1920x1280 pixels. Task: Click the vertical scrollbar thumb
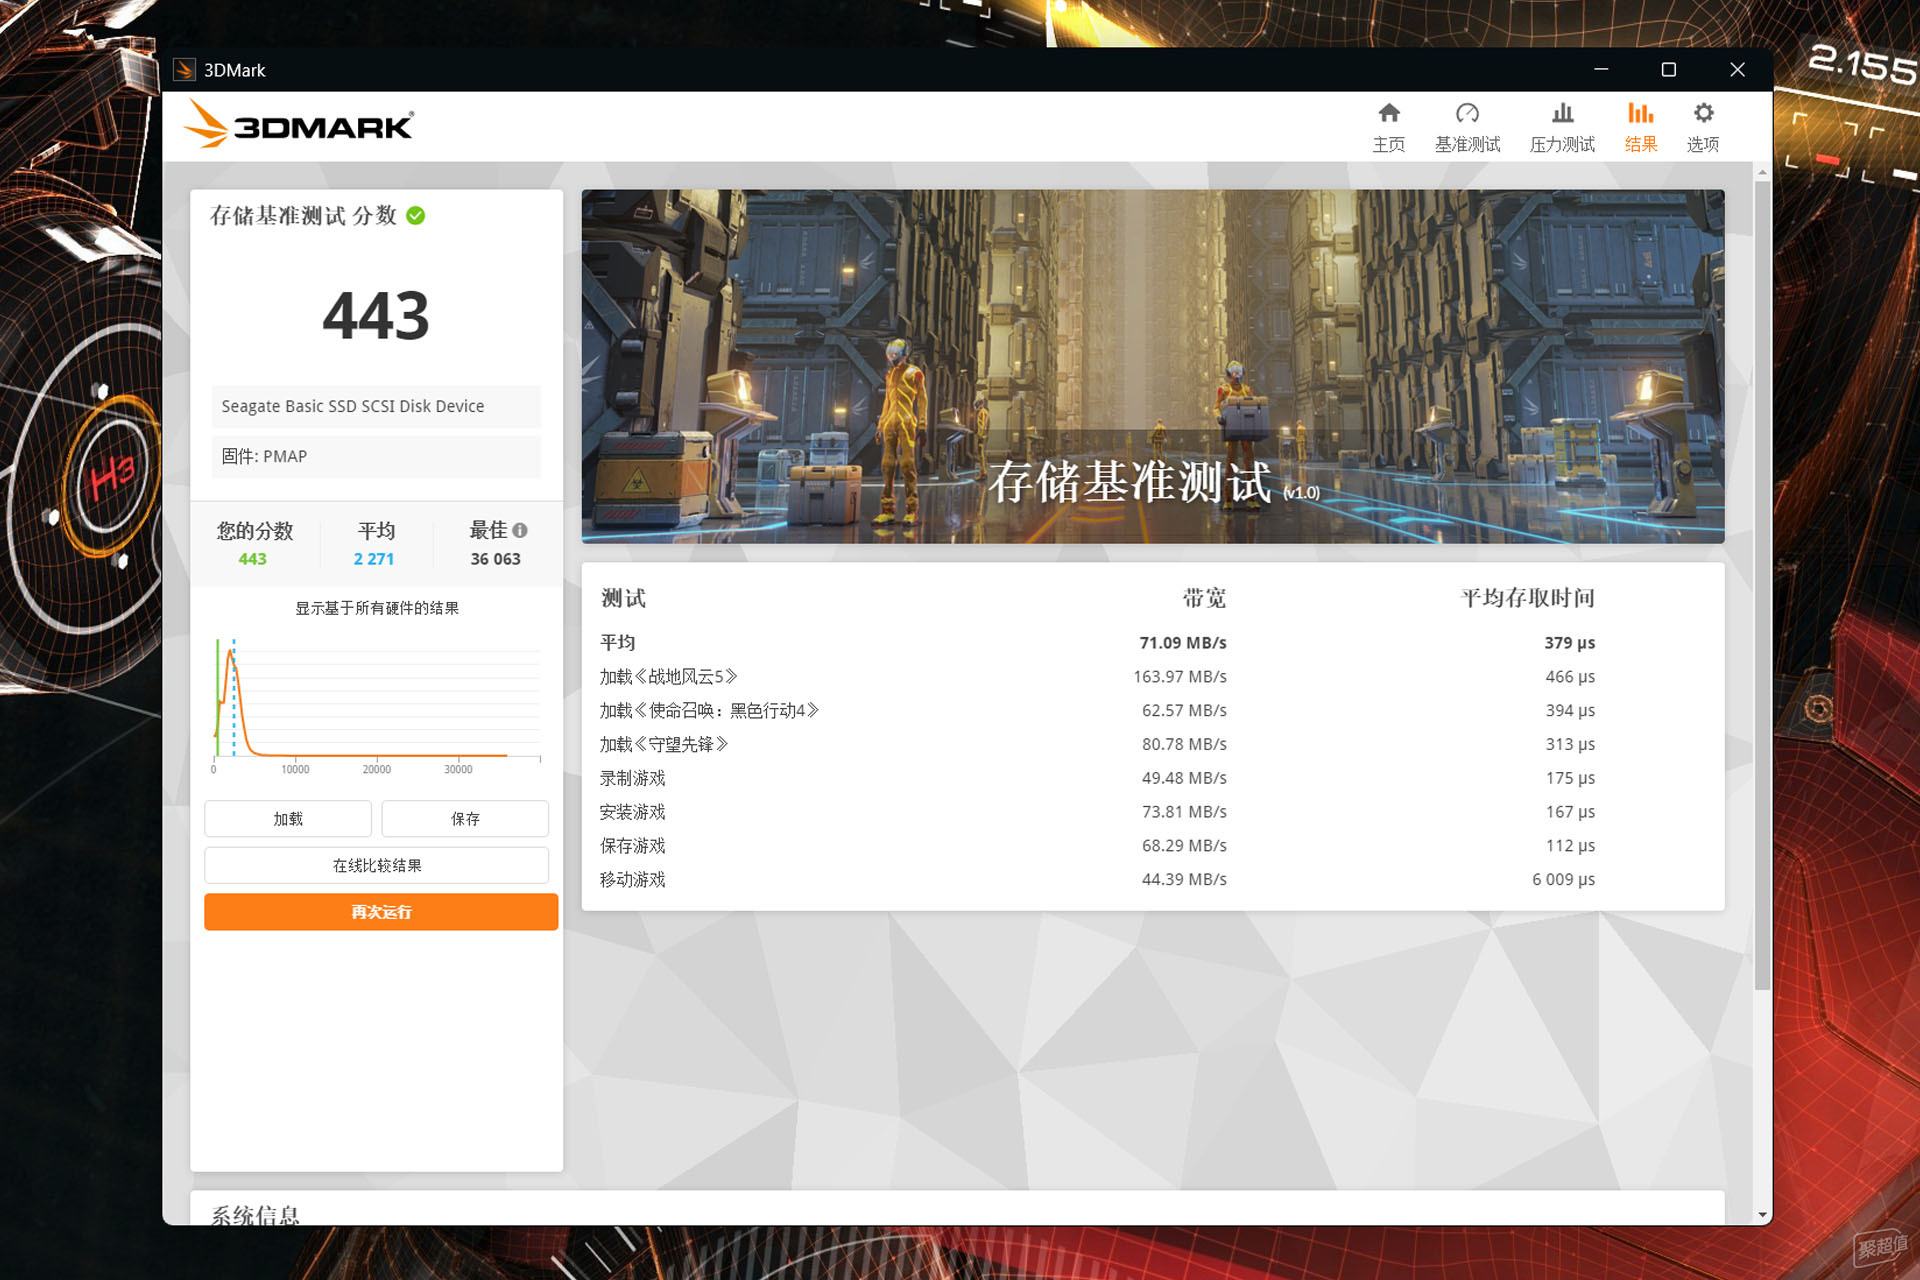point(1762,585)
